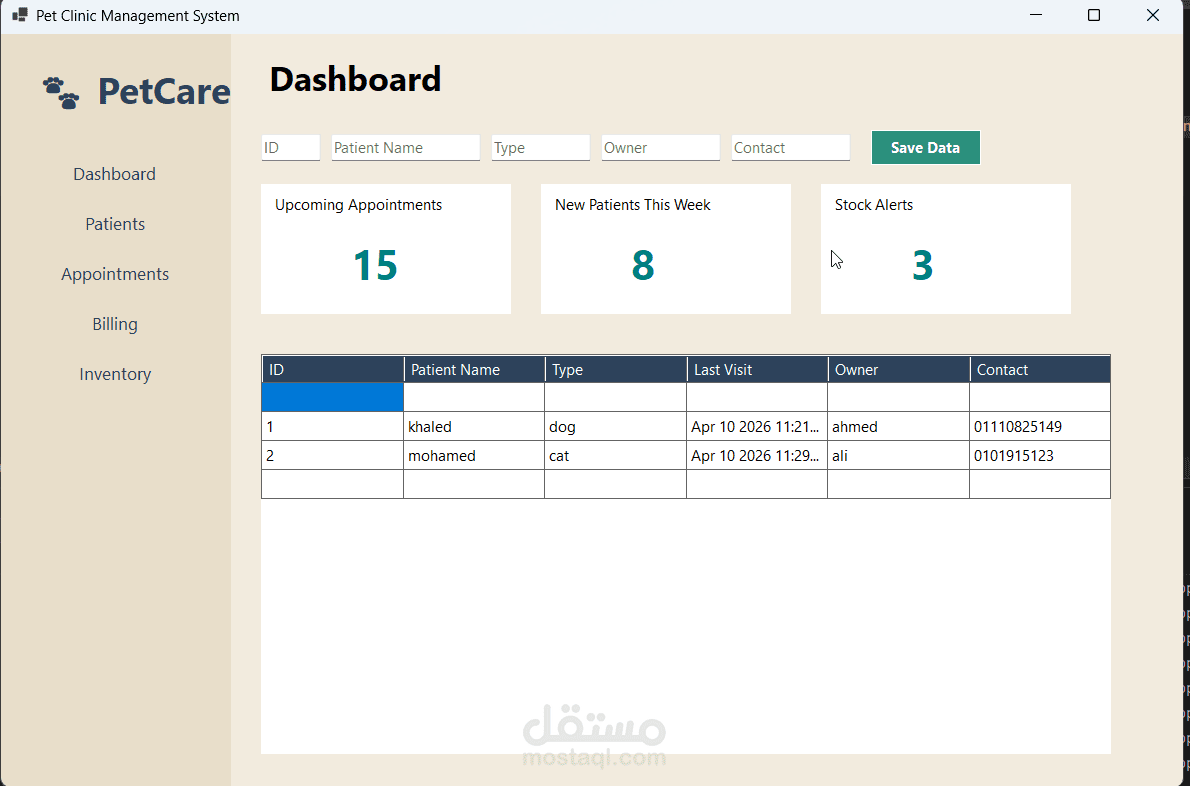Image resolution: width=1190 pixels, height=786 pixels.
Task: Select the ID cell for row 2
Action: [x=332, y=455]
